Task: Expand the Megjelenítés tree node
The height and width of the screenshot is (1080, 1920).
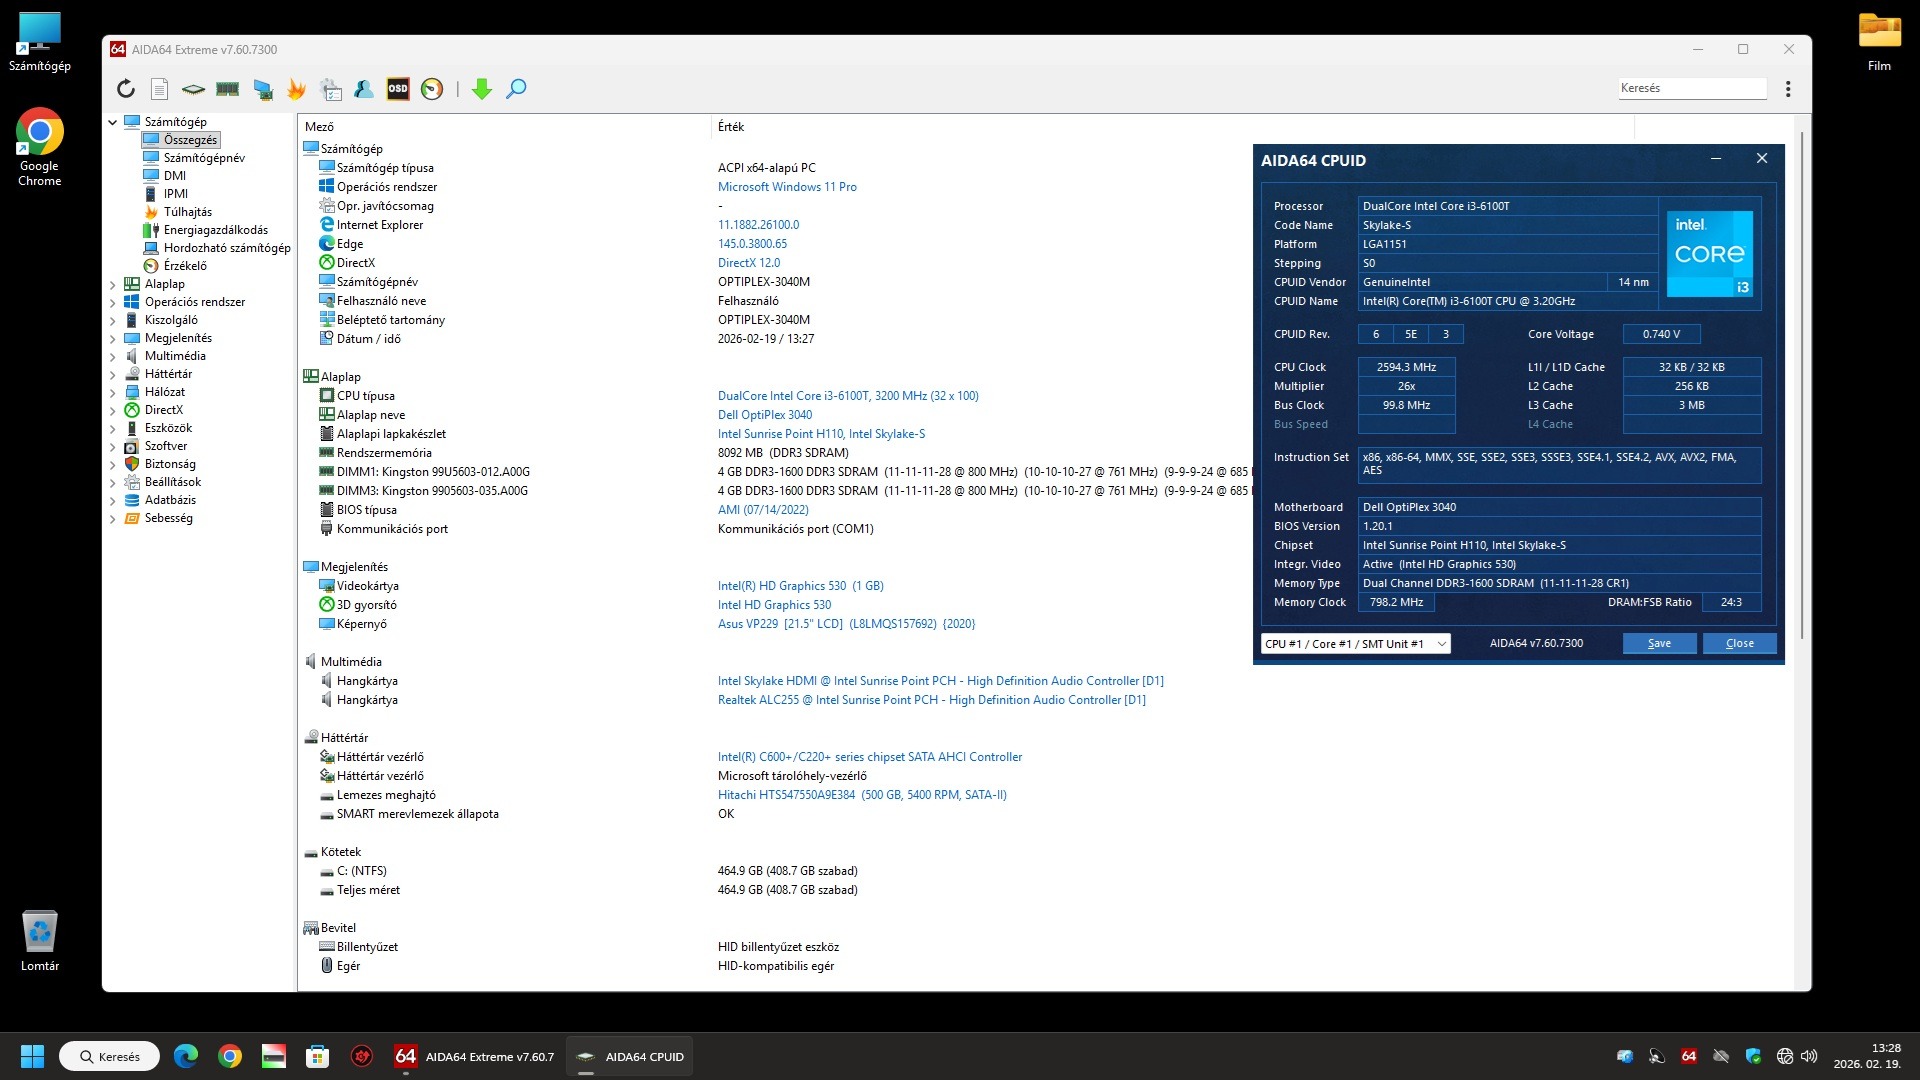Action: coord(113,338)
